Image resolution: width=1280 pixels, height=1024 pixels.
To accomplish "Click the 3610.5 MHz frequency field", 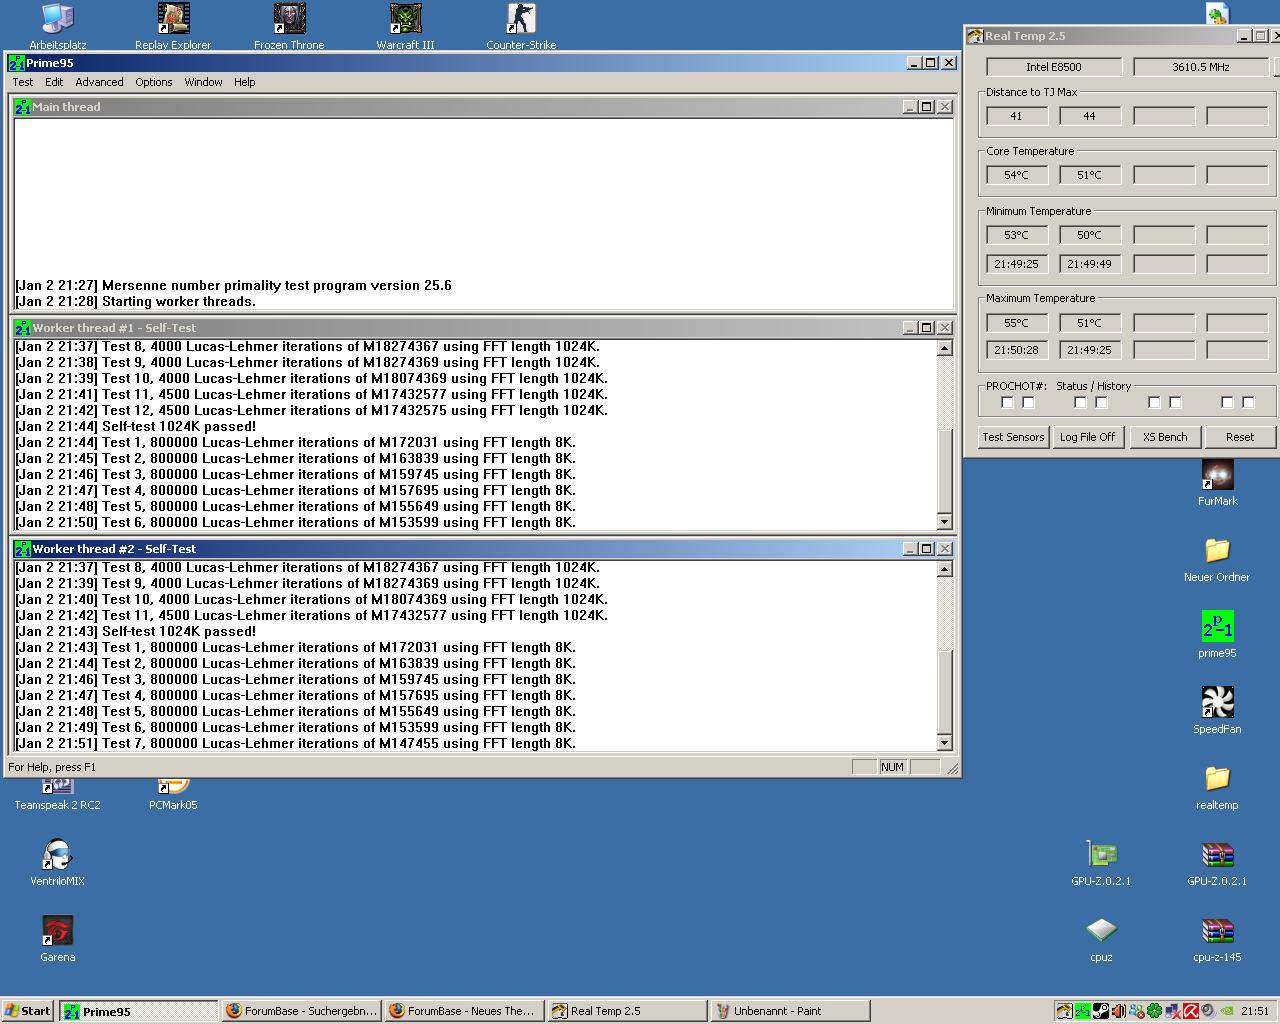I will coord(1200,67).
